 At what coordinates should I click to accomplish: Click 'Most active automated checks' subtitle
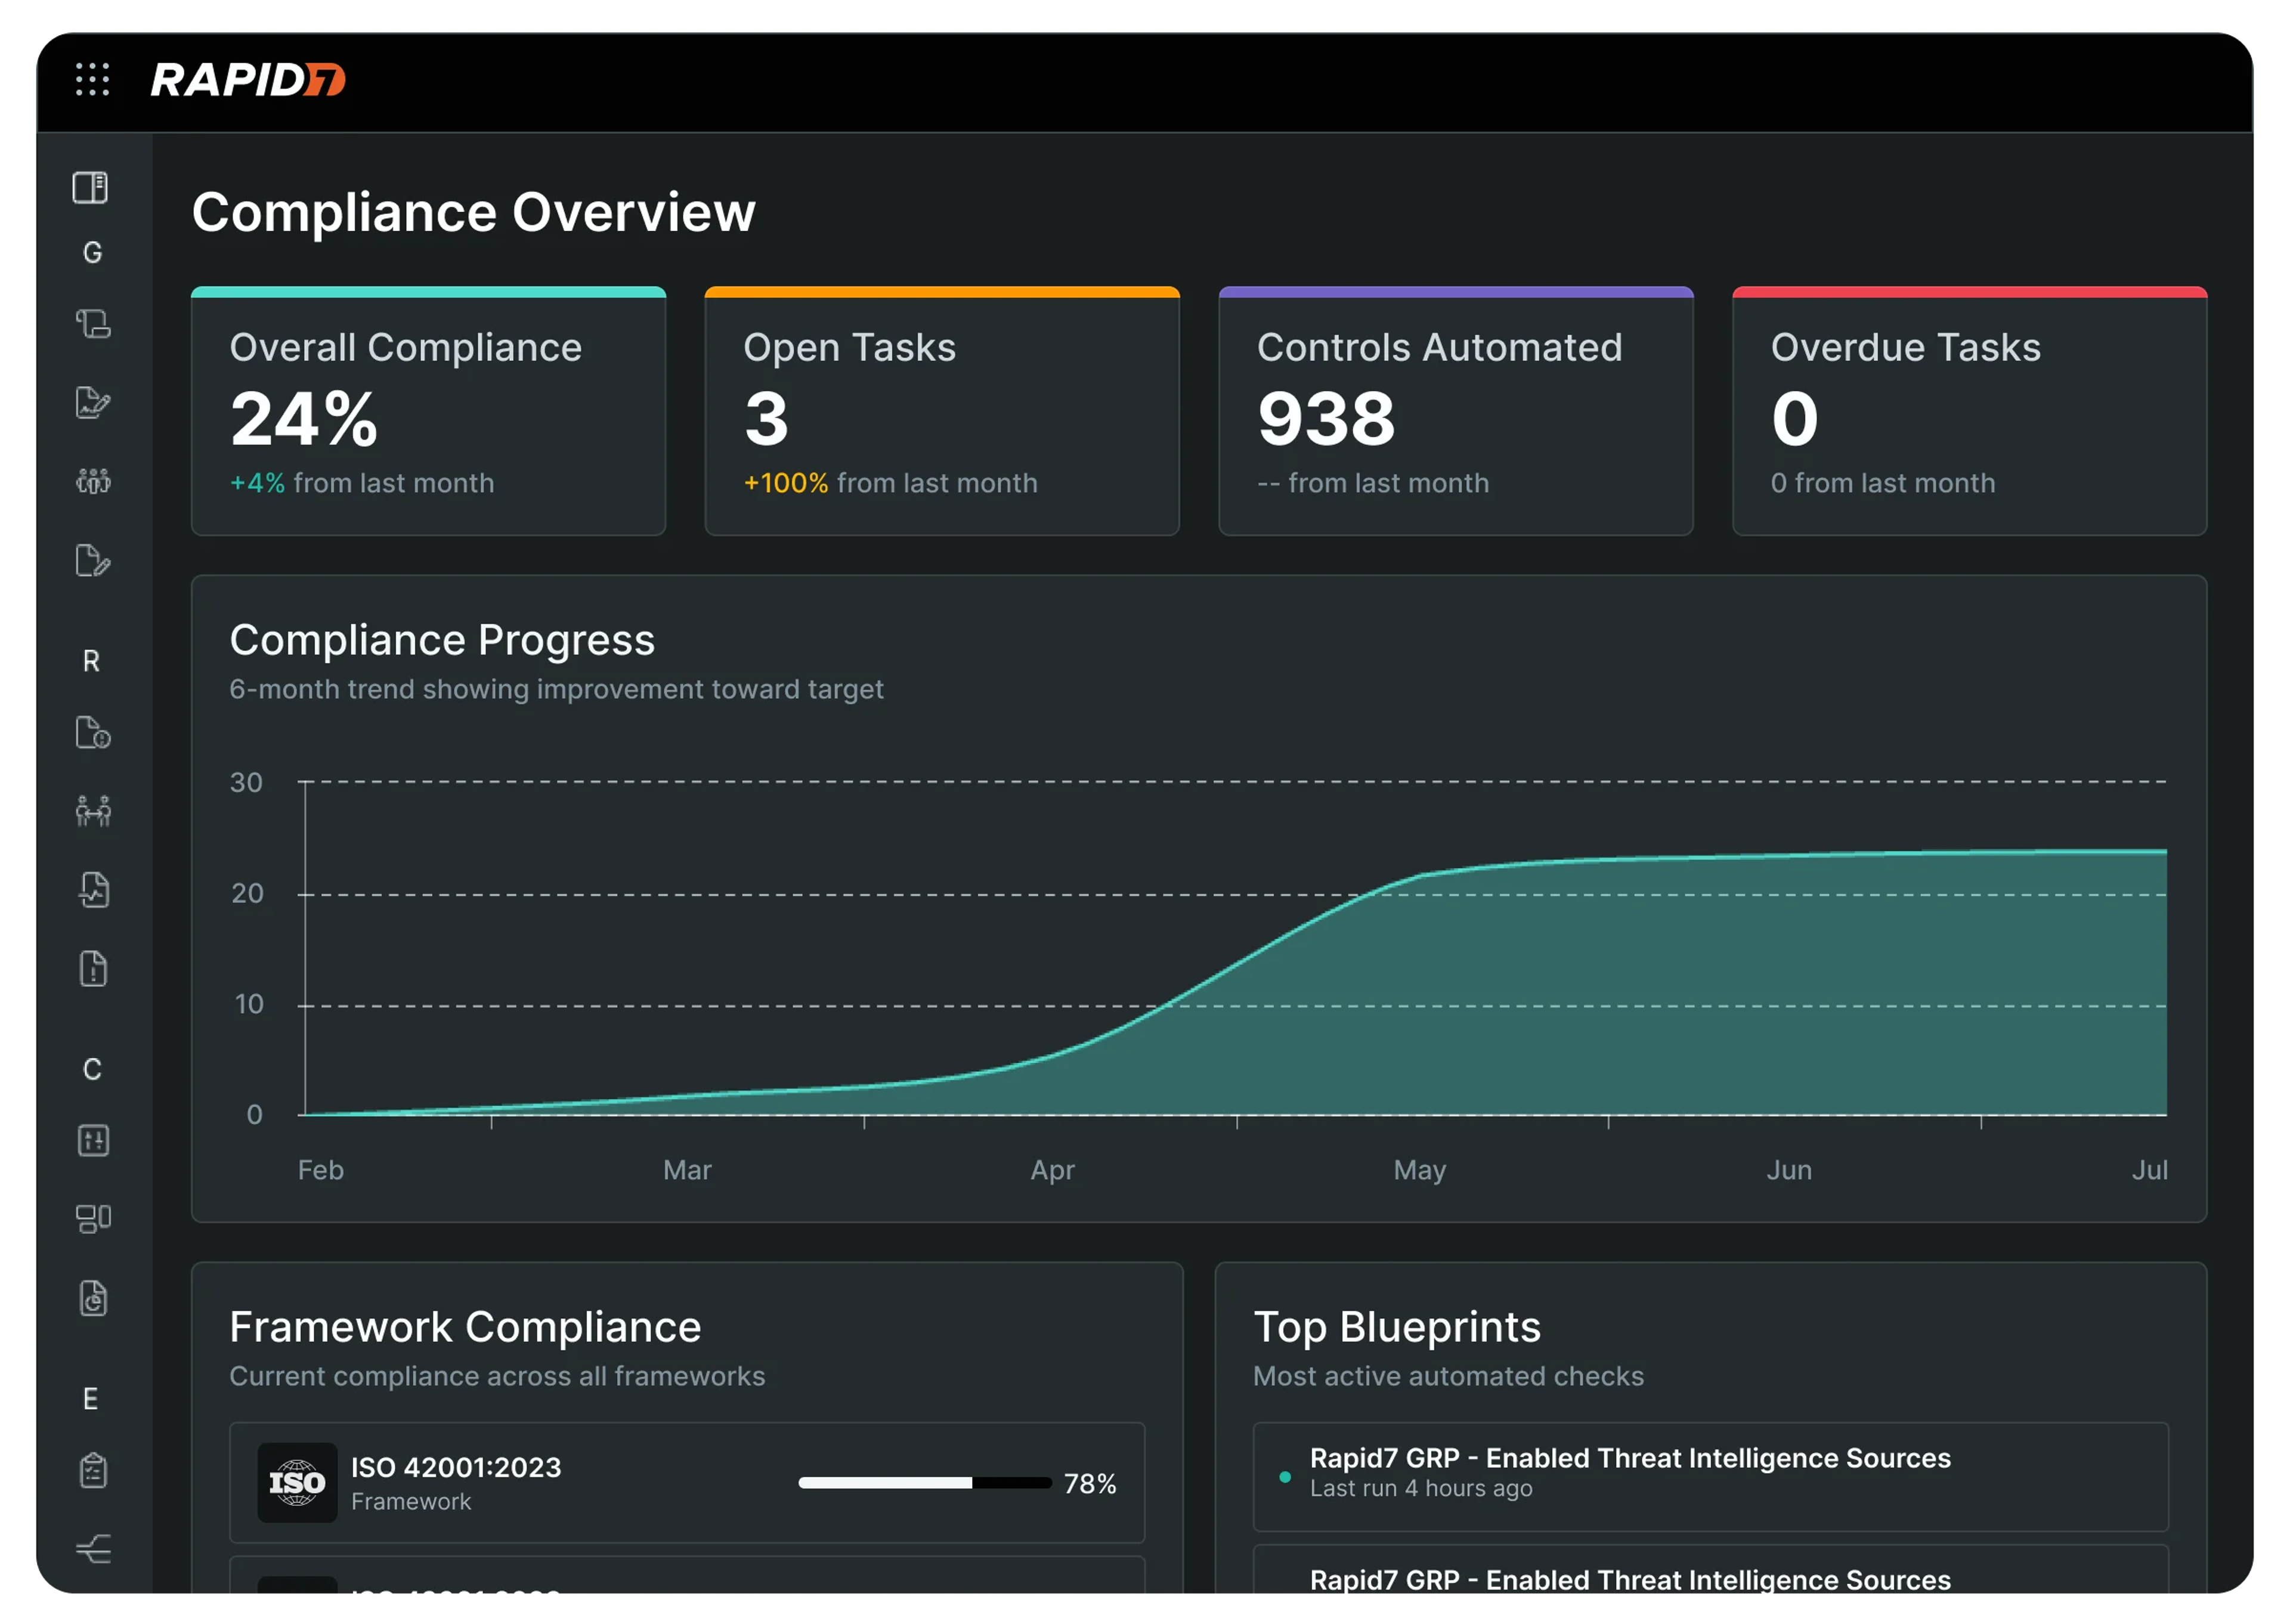(1448, 1376)
